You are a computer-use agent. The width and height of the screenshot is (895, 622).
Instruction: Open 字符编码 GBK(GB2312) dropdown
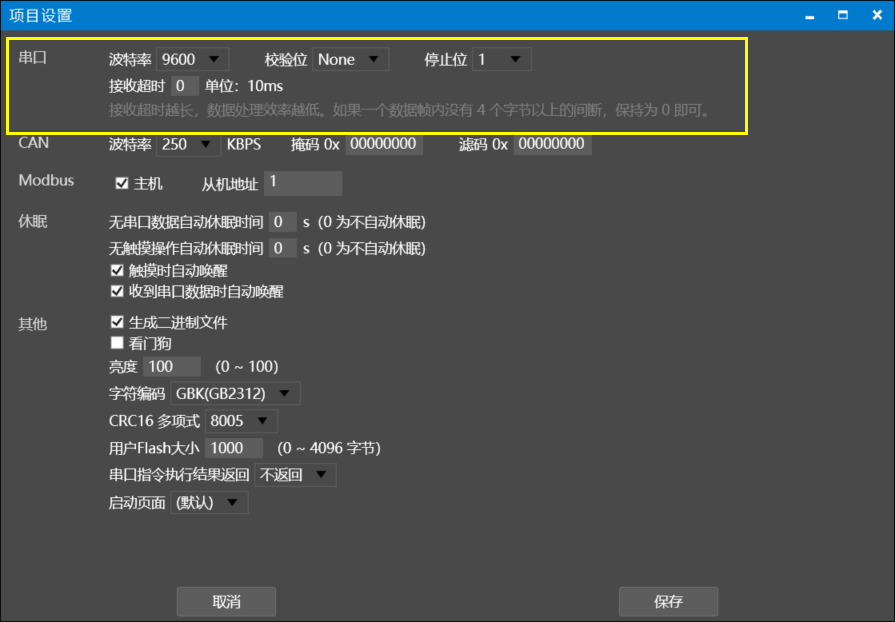click(235, 393)
